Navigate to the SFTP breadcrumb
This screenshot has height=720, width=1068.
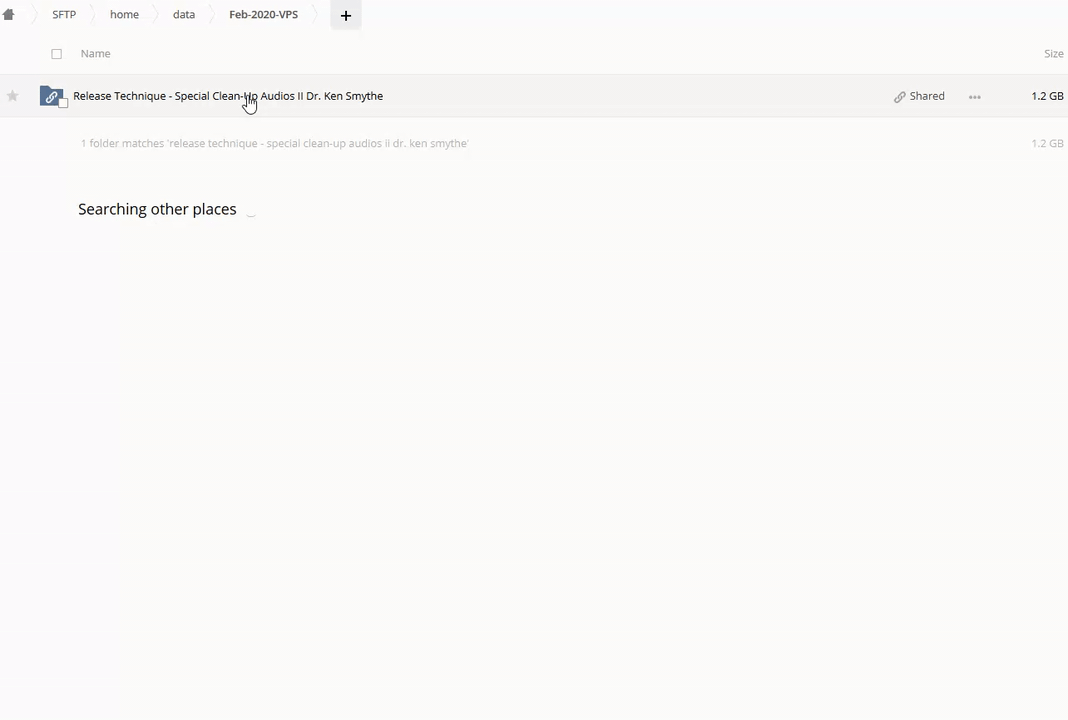[x=64, y=15]
